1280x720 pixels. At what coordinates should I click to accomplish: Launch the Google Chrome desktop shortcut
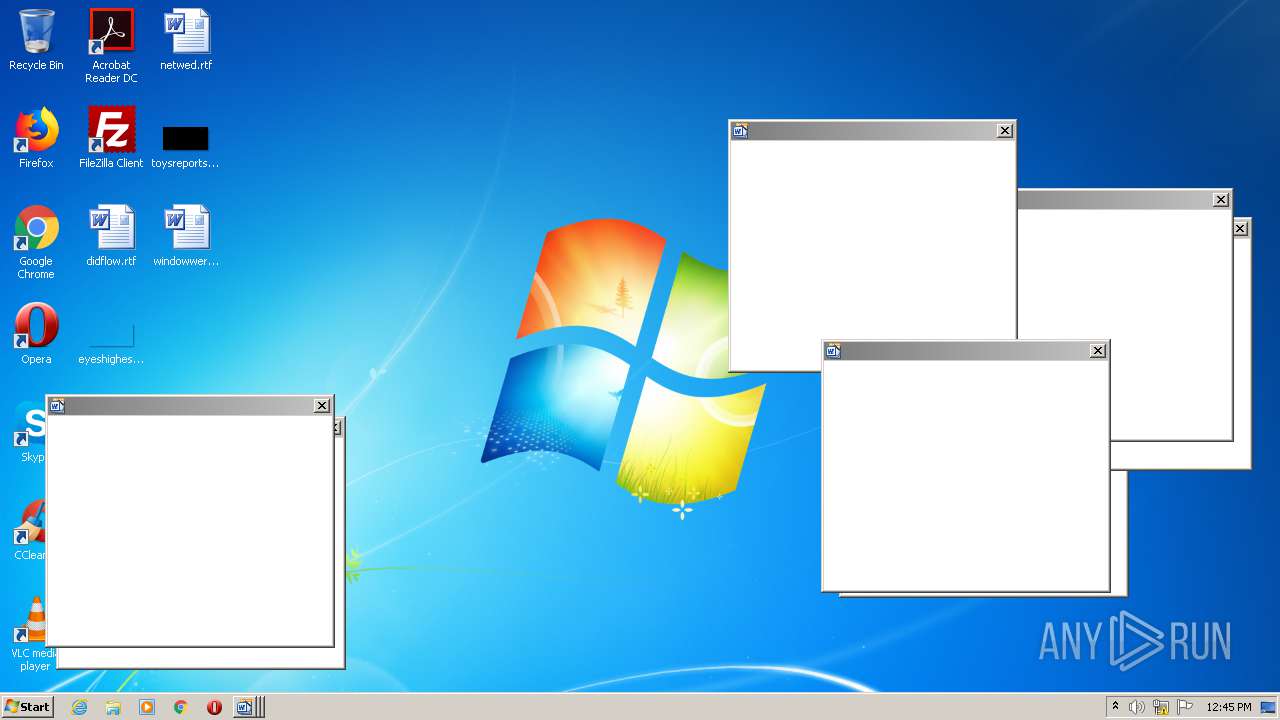click(36, 242)
